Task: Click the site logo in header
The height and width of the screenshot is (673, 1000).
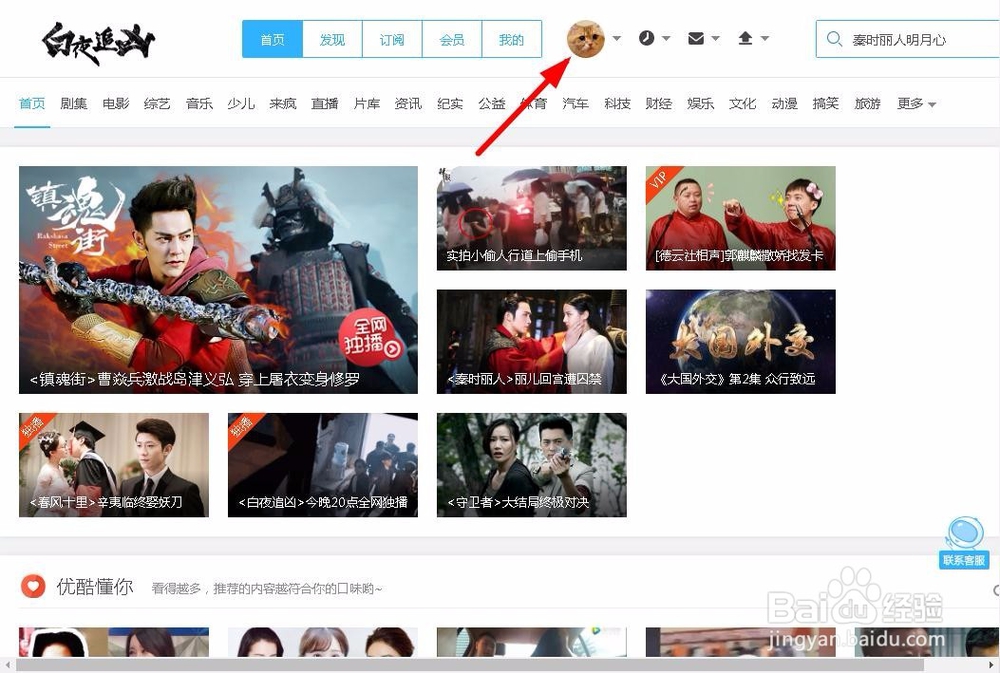Action: coord(98,43)
